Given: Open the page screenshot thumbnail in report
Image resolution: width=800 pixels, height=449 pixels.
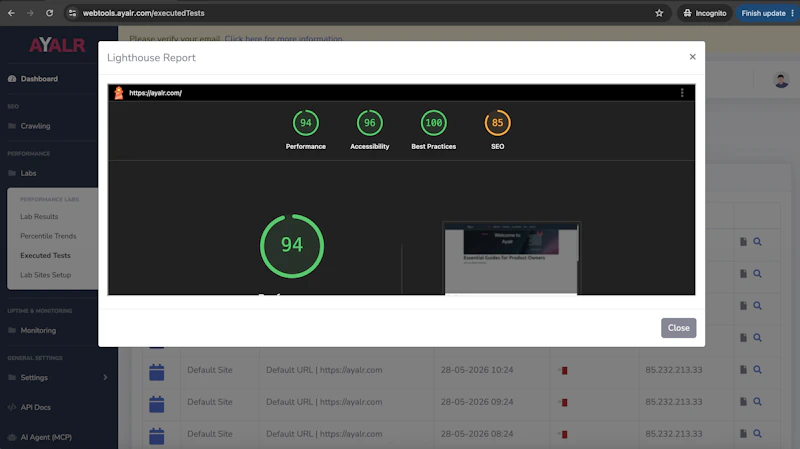Looking at the screenshot, I should point(511,258).
